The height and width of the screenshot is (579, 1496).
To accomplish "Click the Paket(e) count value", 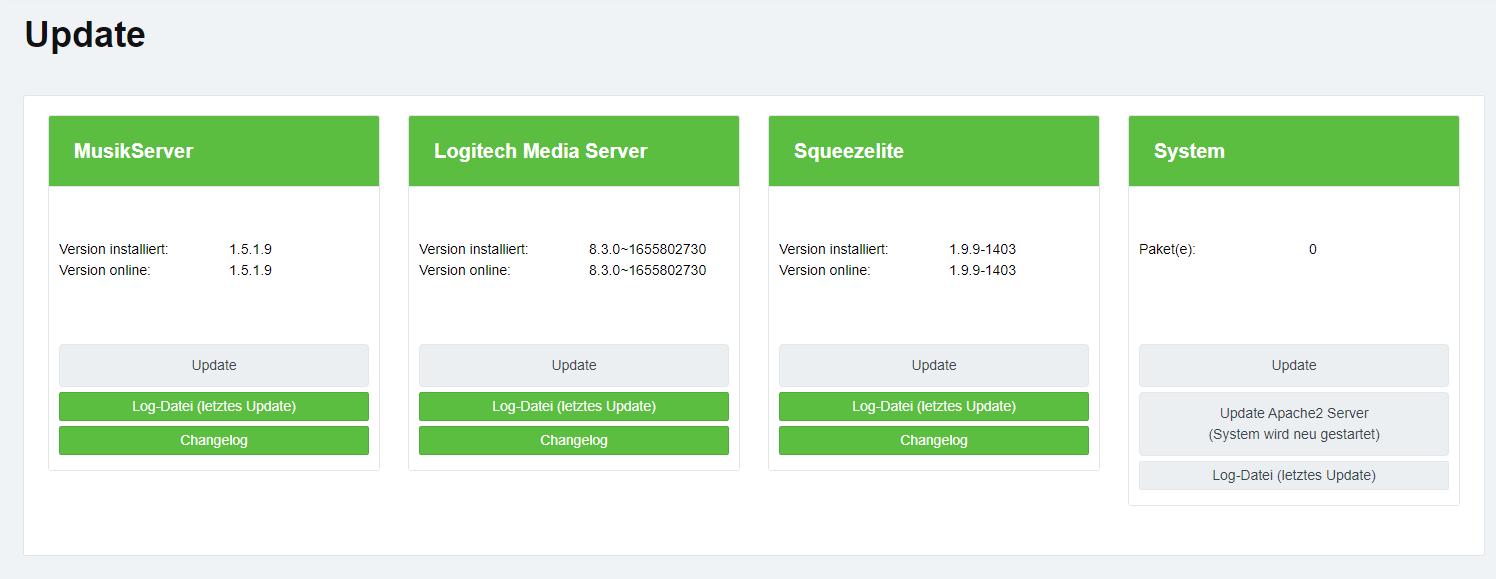I will coord(1313,249).
